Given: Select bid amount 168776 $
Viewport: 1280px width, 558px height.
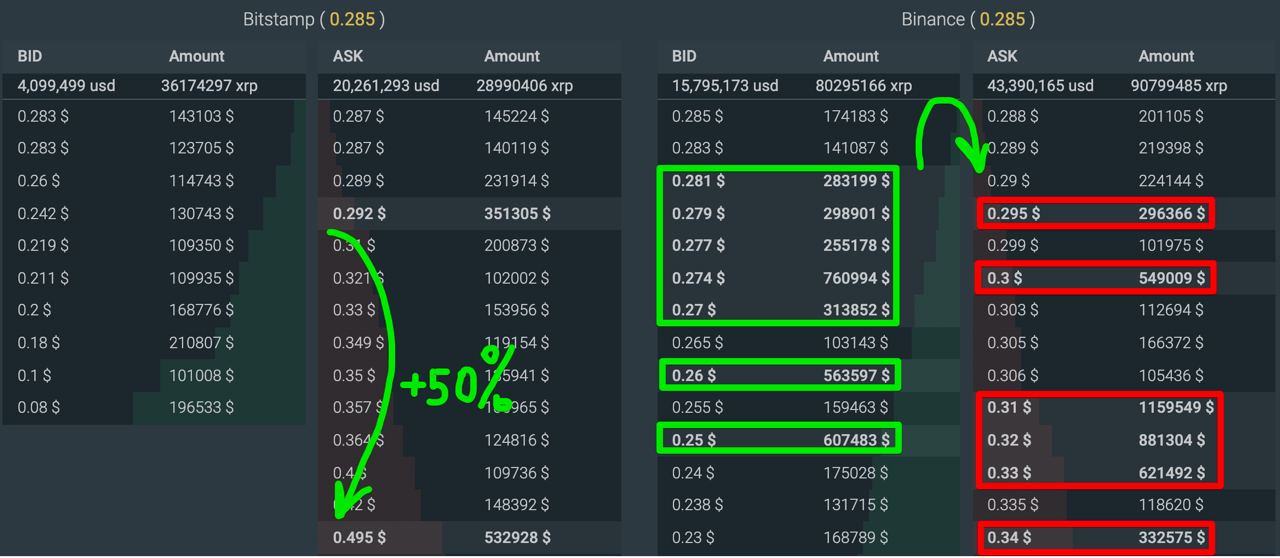Looking at the screenshot, I should coord(201,310).
